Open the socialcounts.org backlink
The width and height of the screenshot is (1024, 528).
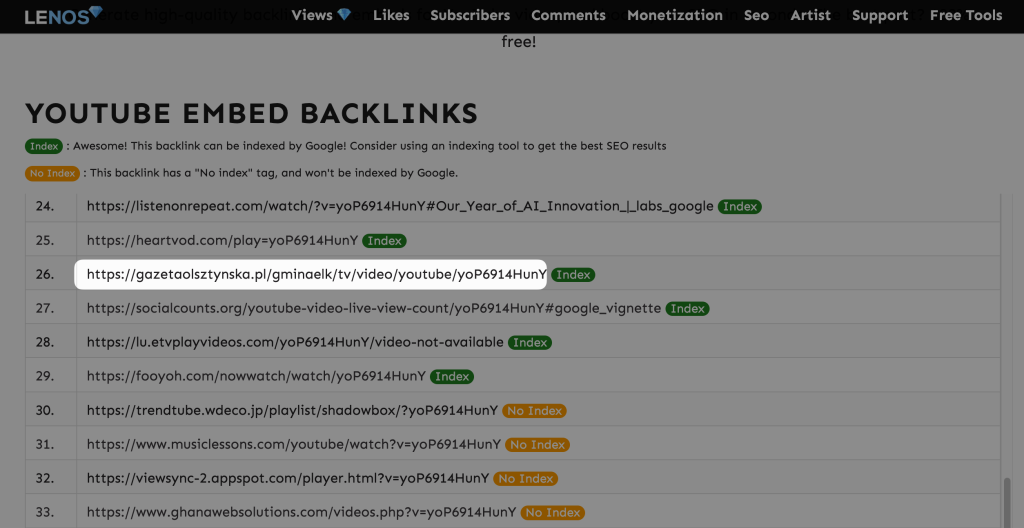[374, 308]
